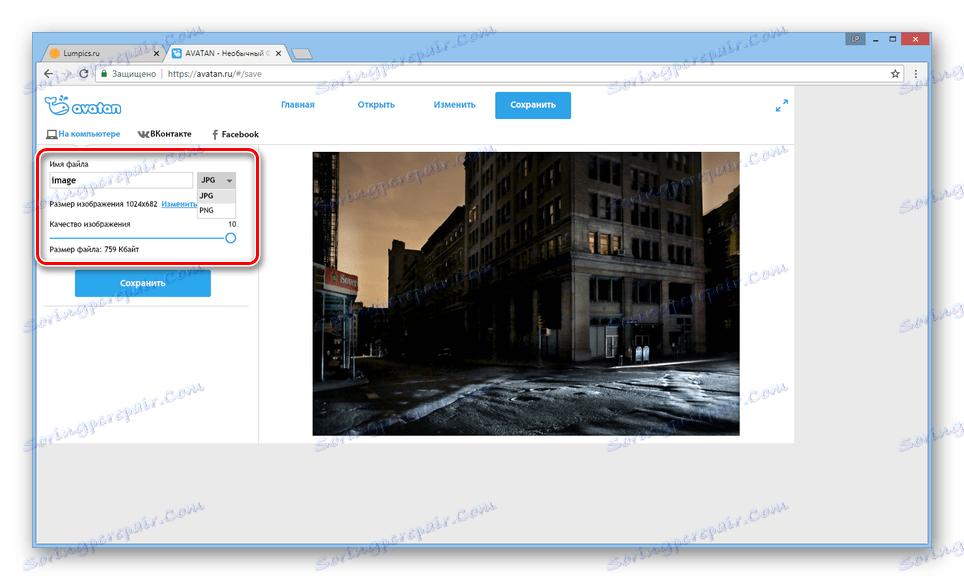Click the Имя файла label
The image size is (964, 580).
[69, 164]
